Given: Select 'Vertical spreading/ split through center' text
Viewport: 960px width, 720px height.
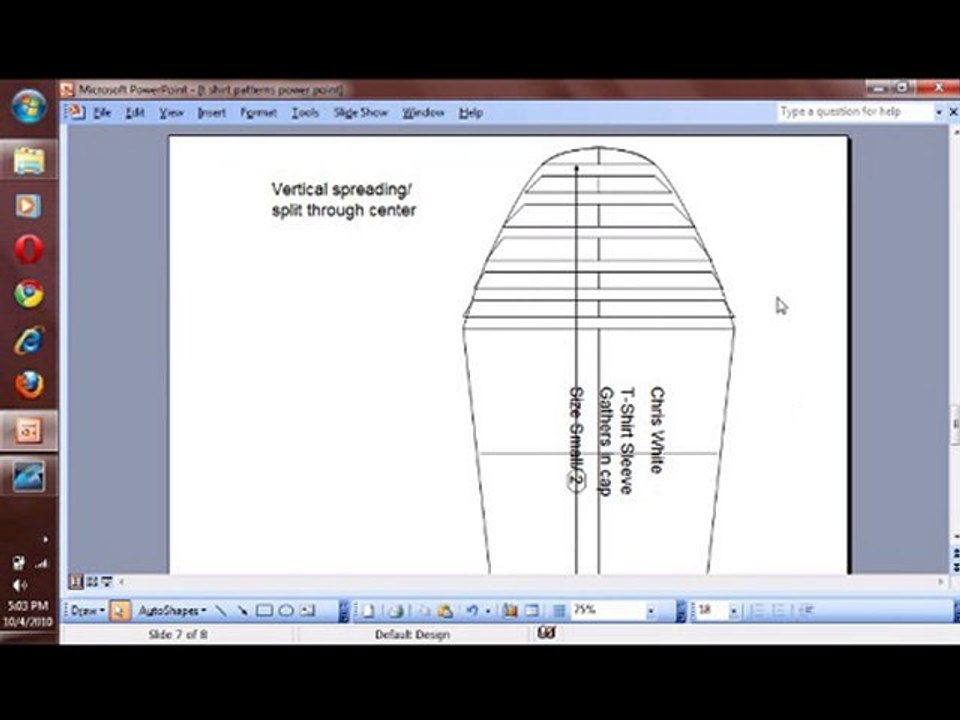Looking at the screenshot, I should point(343,200).
